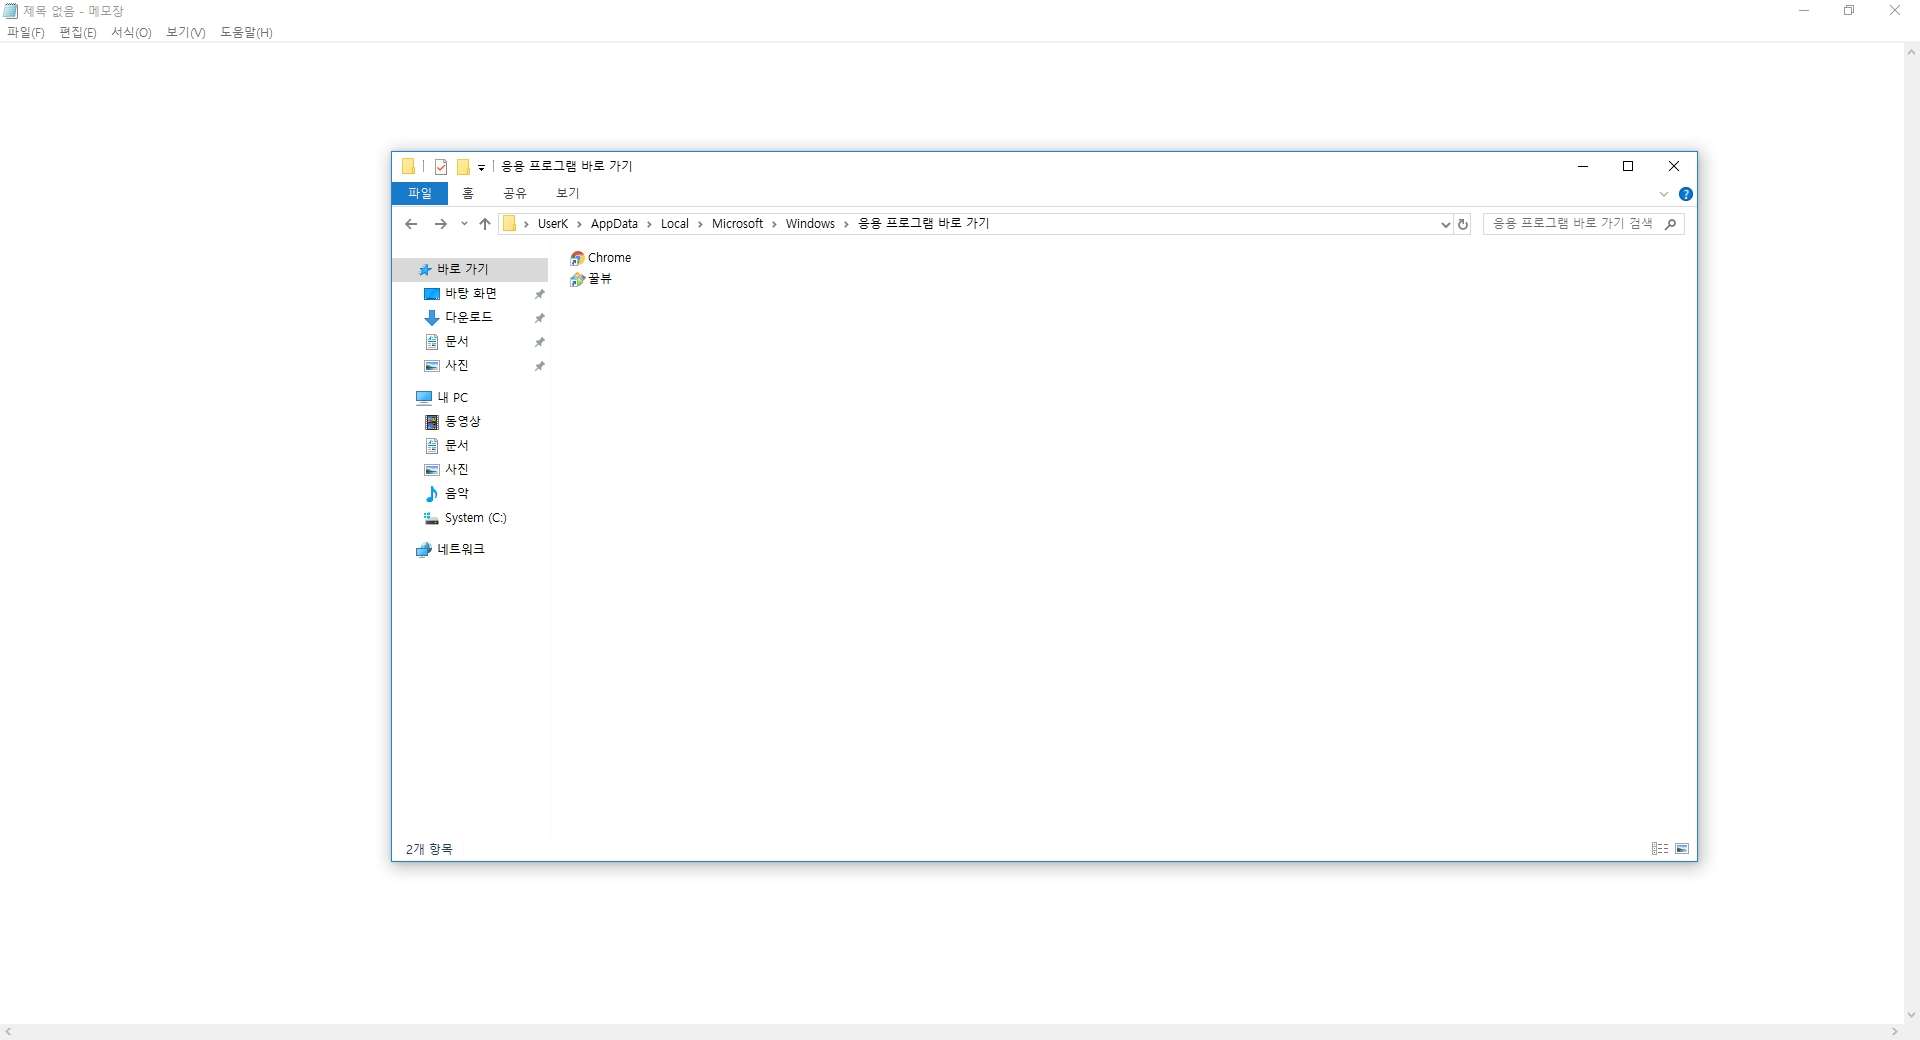
Task: Open 문서 under 내 PC
Action: tap(456, 445)
